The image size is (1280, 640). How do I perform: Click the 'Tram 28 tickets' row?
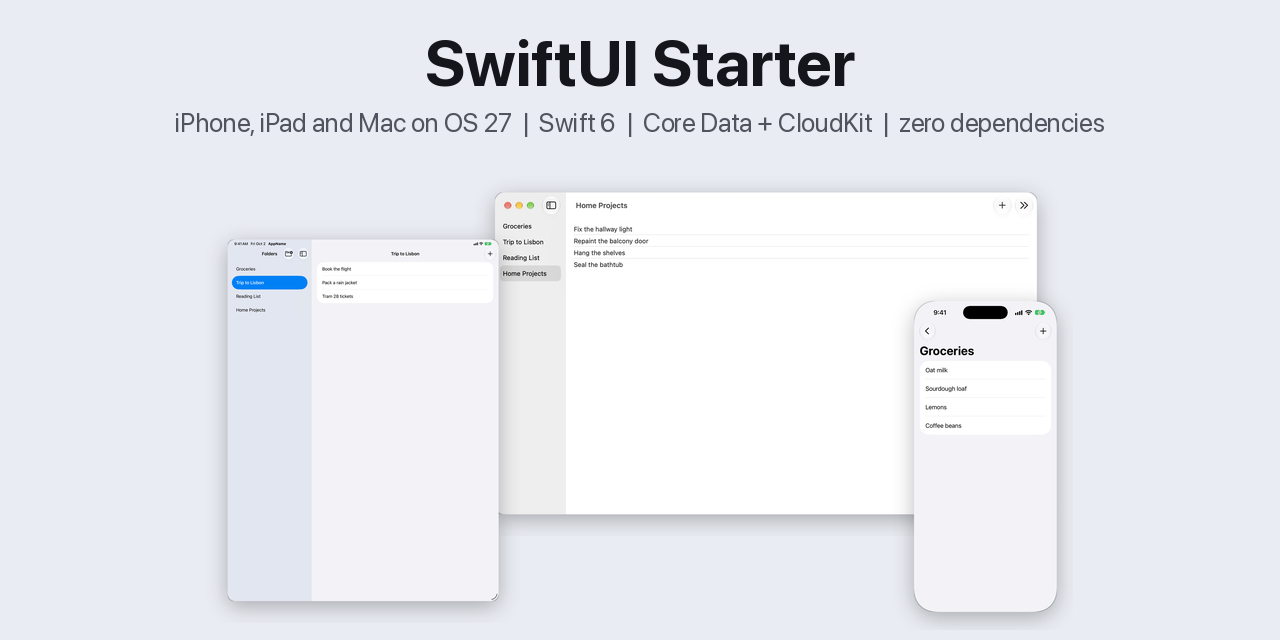(x=405, y=296)
